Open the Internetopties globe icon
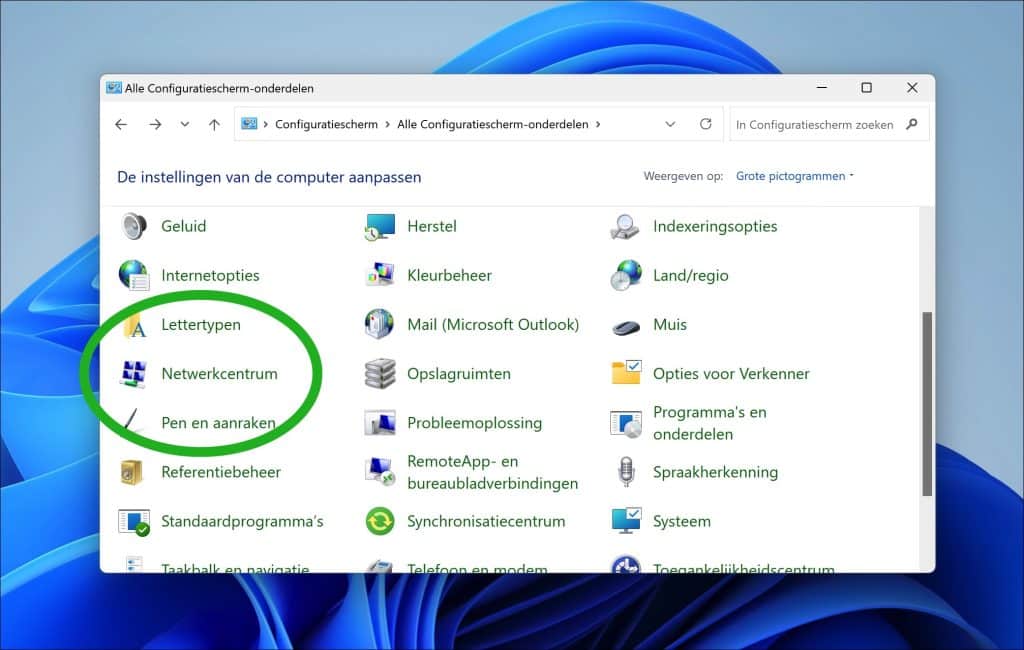The image size is (1024, 650). 134,275
